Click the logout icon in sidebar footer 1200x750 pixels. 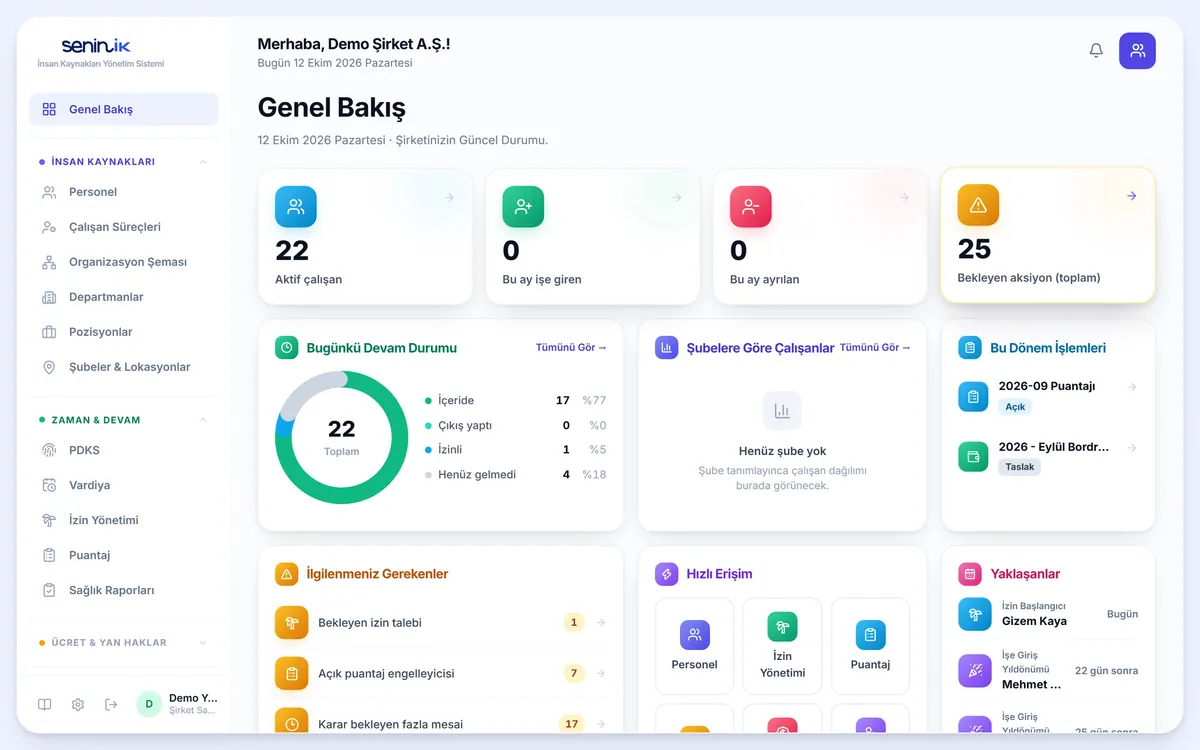pyautogui.click(x=111, y=704)
